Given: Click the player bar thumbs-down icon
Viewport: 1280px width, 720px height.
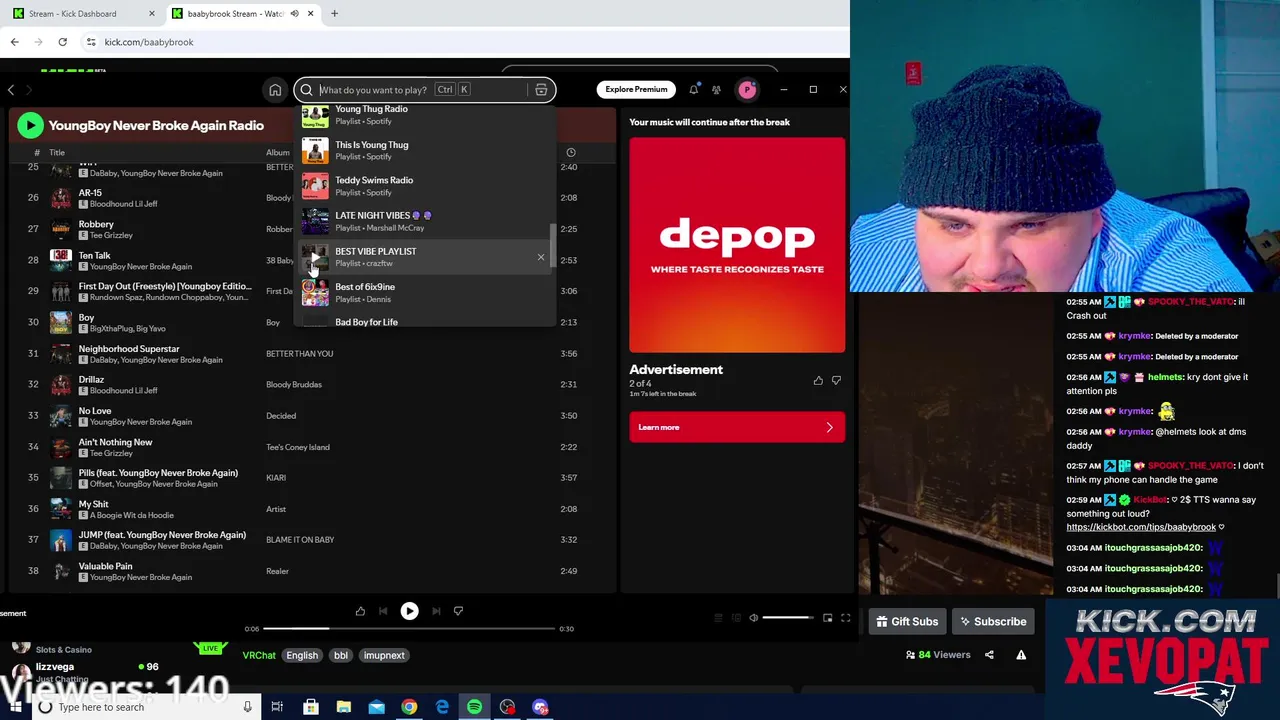Looking at the screenshot, I should pos(458,611).
